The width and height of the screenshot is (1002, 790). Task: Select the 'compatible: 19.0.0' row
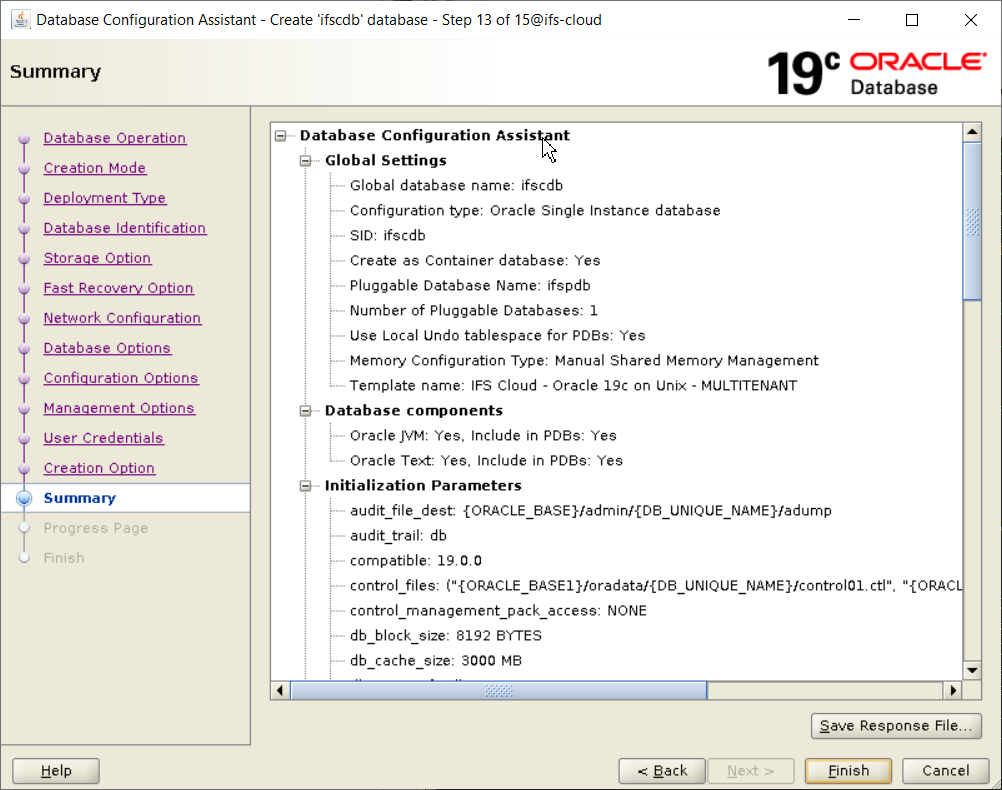pyautogui.click(x=416, y=561)
